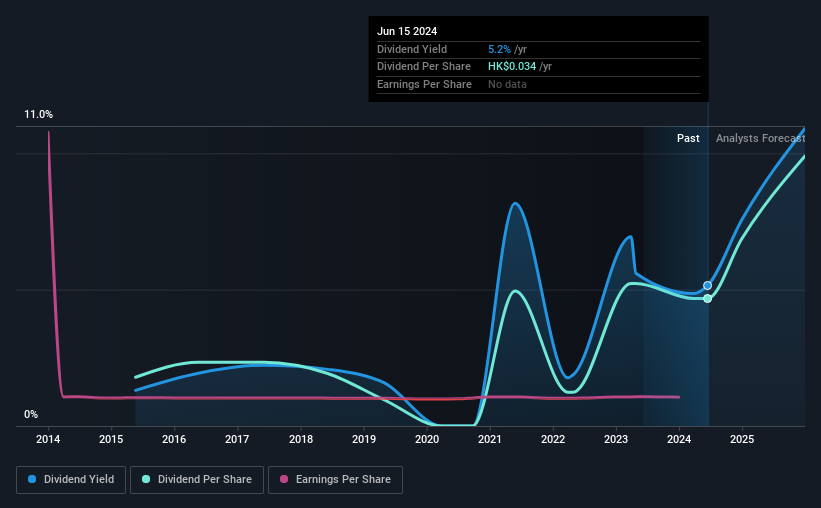The image size is (821, 508).
Task: Click the Past region label
Action: click(x=688, y=138)
